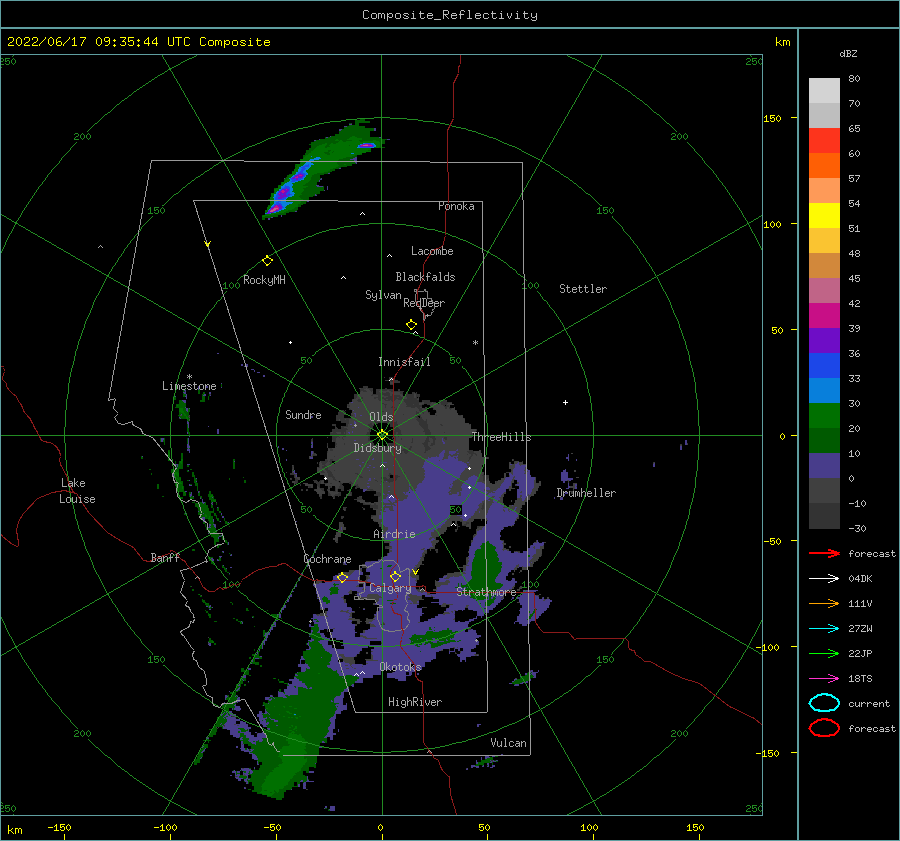Viewport: 900px width, 841px height.
Task: Click the dBZ scale heading
Action: [x=848, y=53]
